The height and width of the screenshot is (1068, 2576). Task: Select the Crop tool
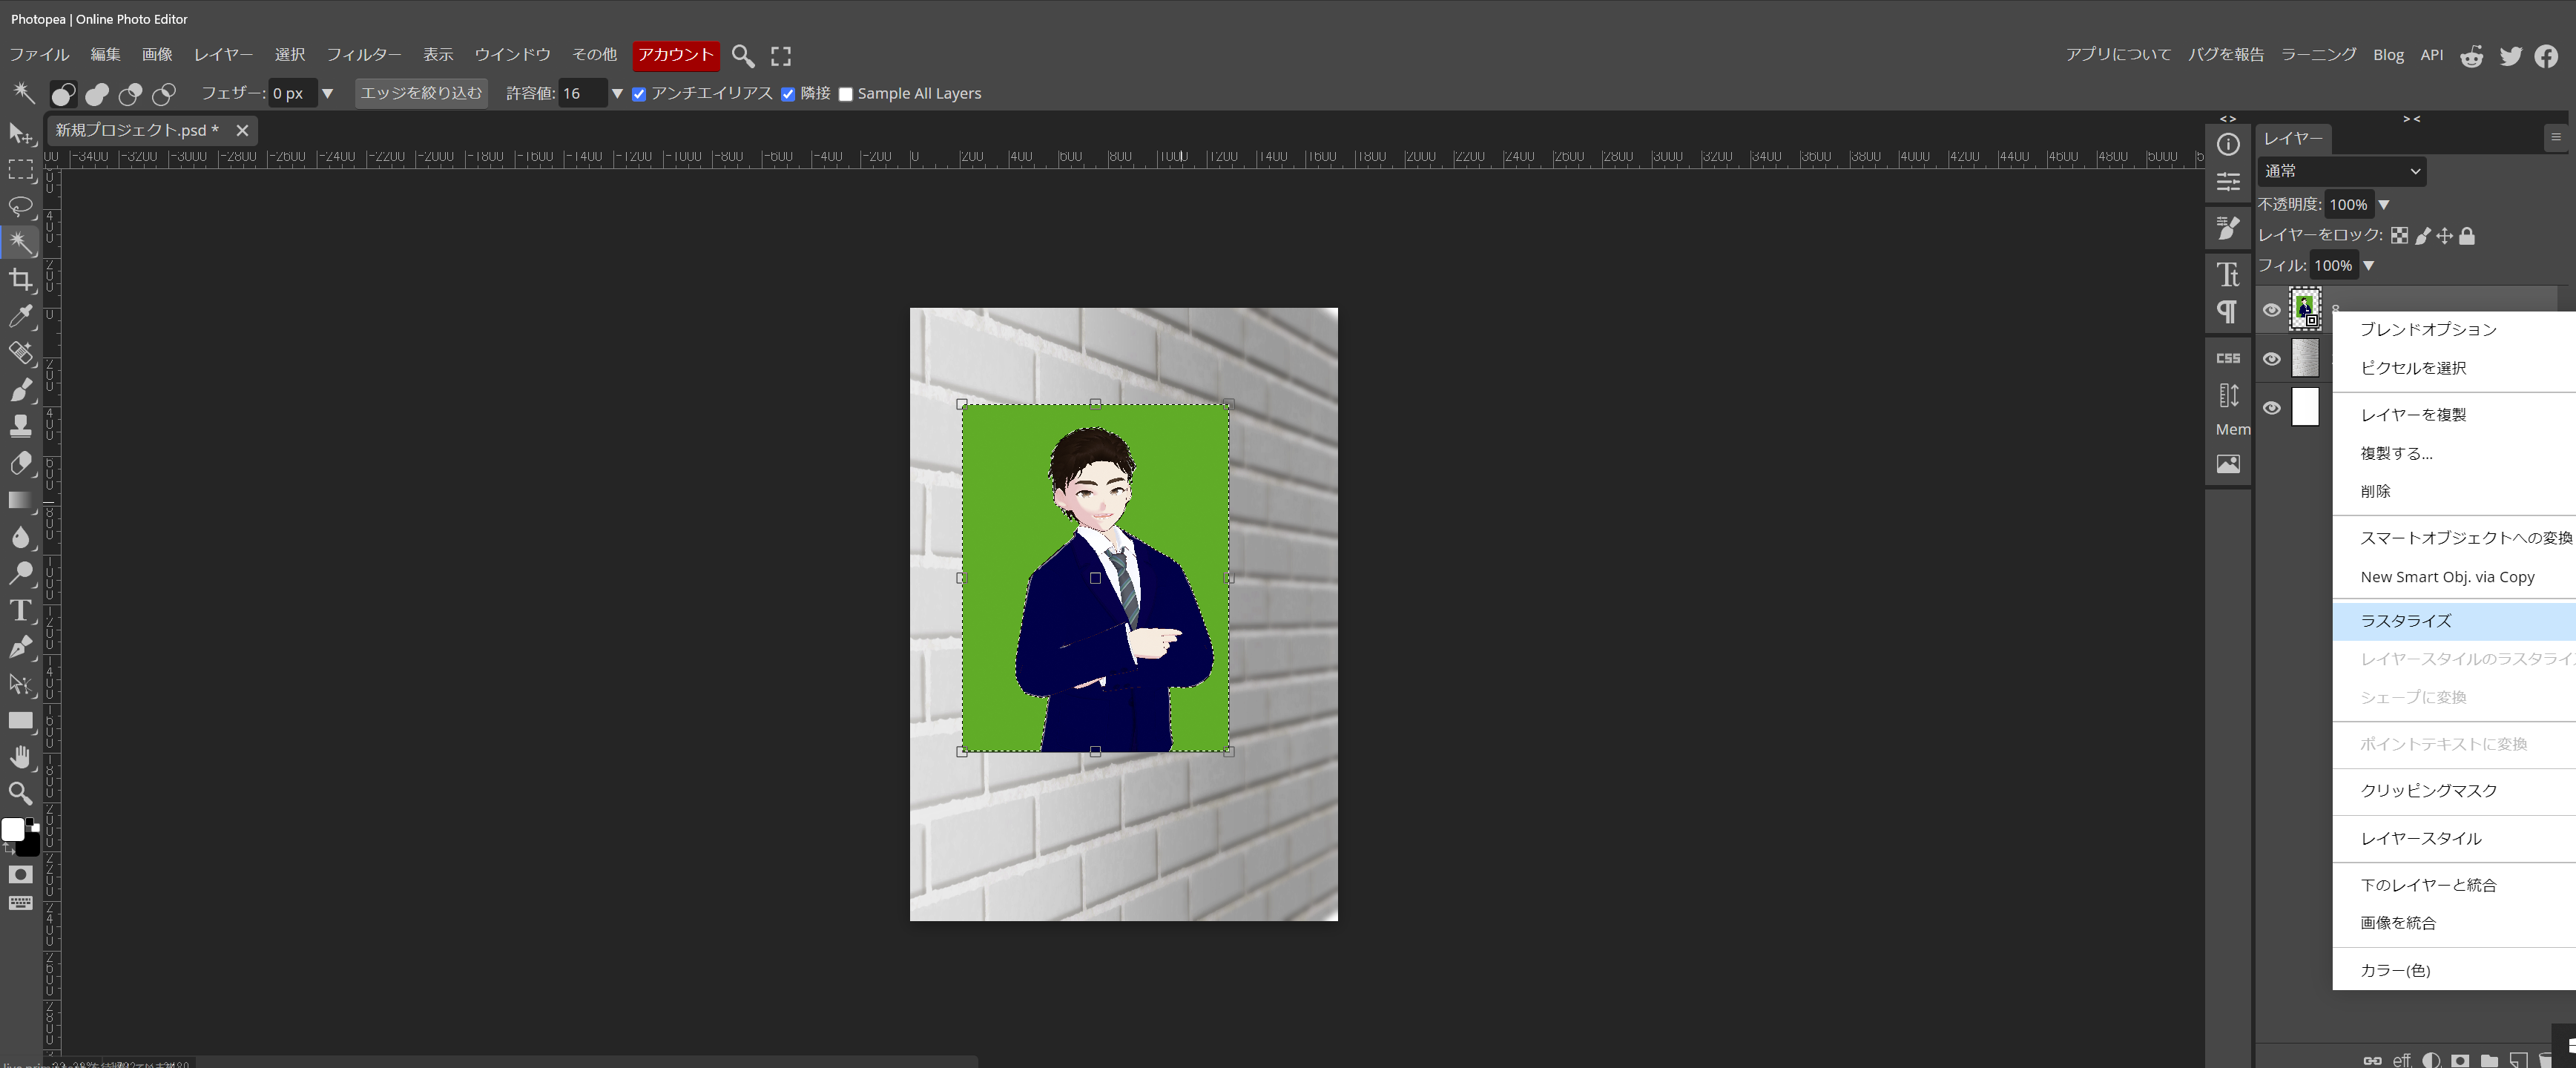(x=20, y=279)
